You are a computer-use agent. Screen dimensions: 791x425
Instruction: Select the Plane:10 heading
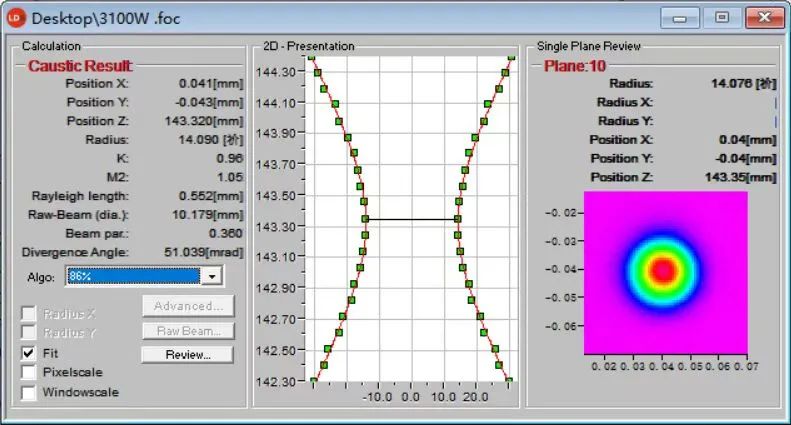point(575,65)
